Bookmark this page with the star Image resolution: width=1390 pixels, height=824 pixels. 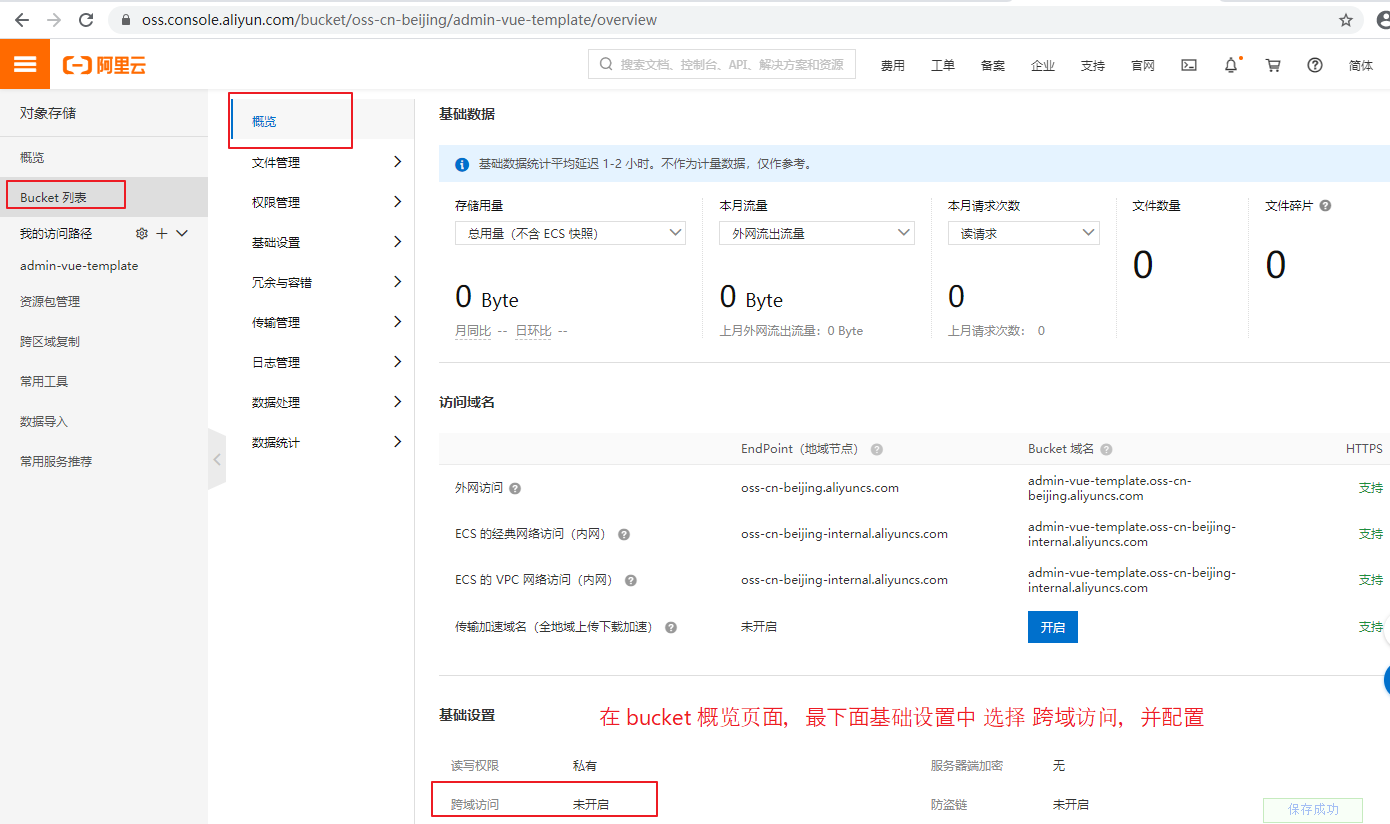[x=1346, y=20]
